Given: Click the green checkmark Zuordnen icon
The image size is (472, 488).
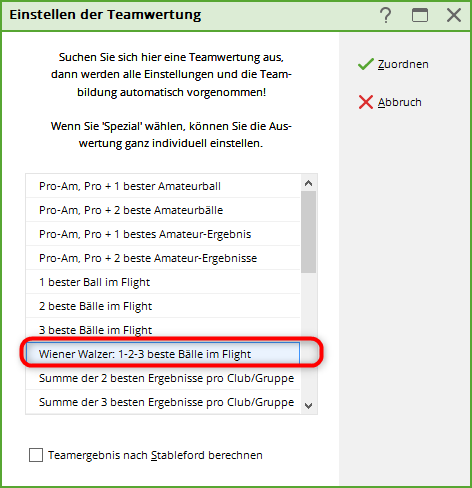Looking at the screenshot, I should (366, 64).
